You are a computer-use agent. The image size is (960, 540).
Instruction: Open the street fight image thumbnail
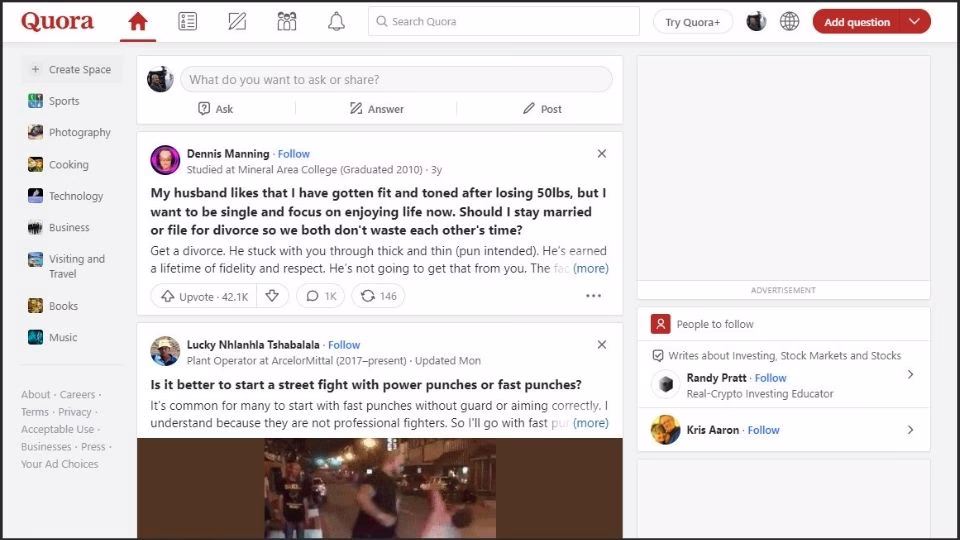click(380, 488)
